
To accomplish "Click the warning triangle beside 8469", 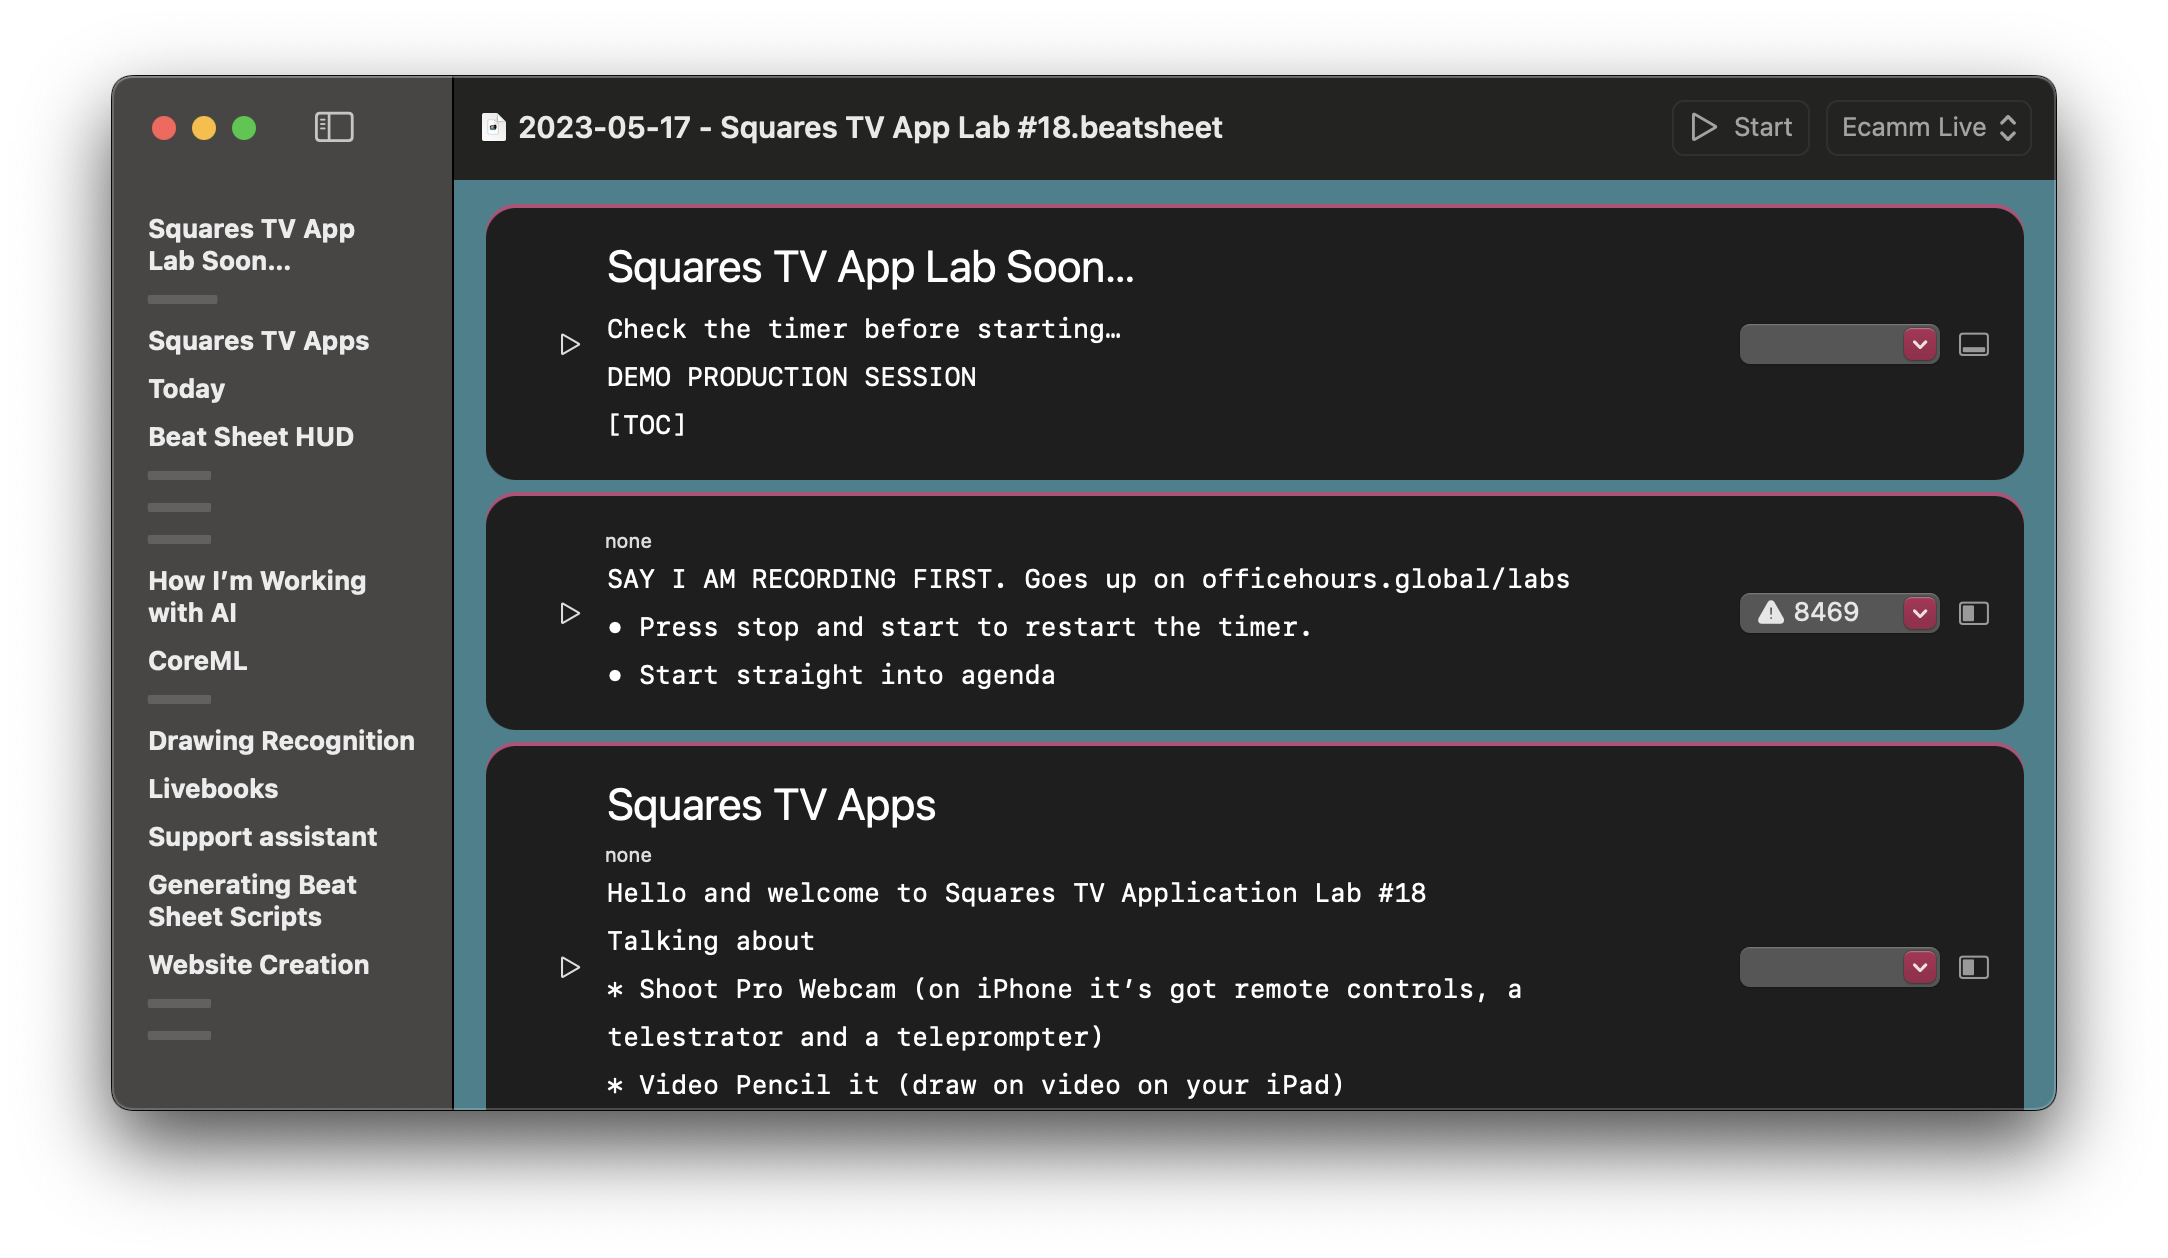I will click(1771, 612).
